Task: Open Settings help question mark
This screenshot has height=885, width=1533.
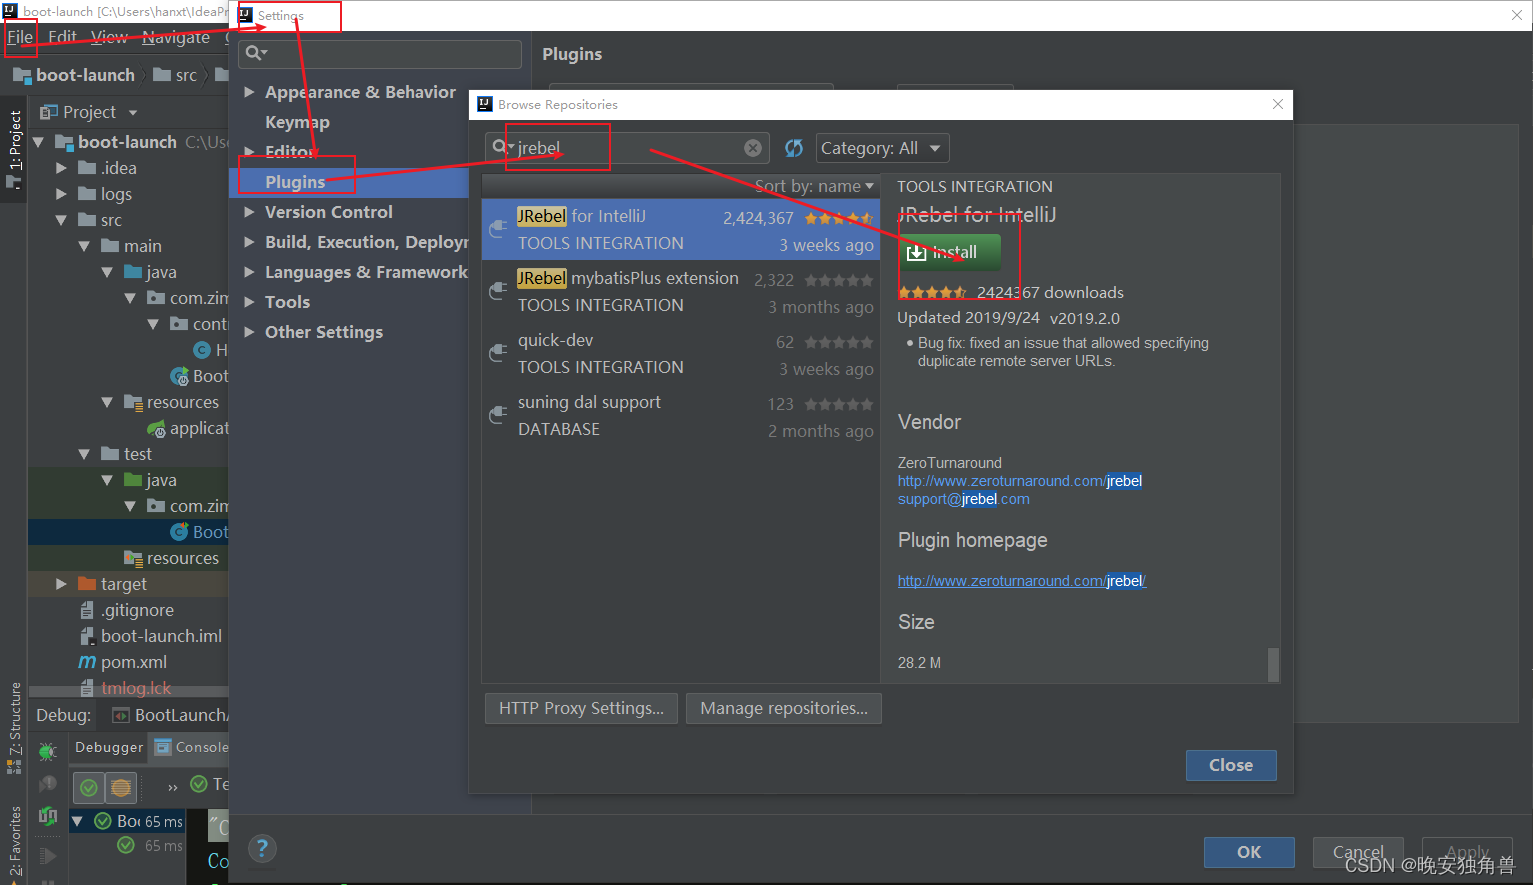Action: click(x=262, y=849)
